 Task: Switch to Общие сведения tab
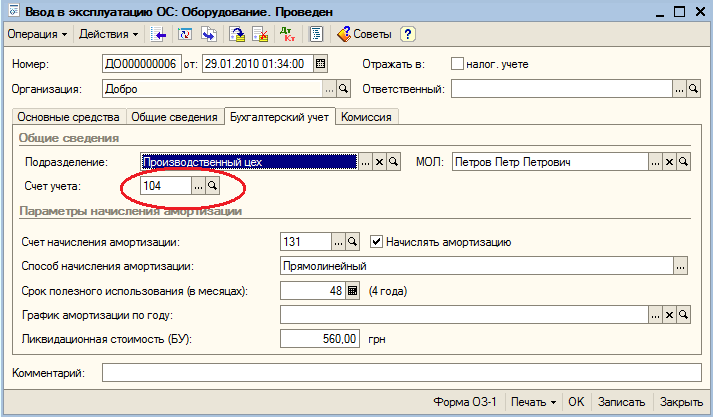(x=175, y=117)
